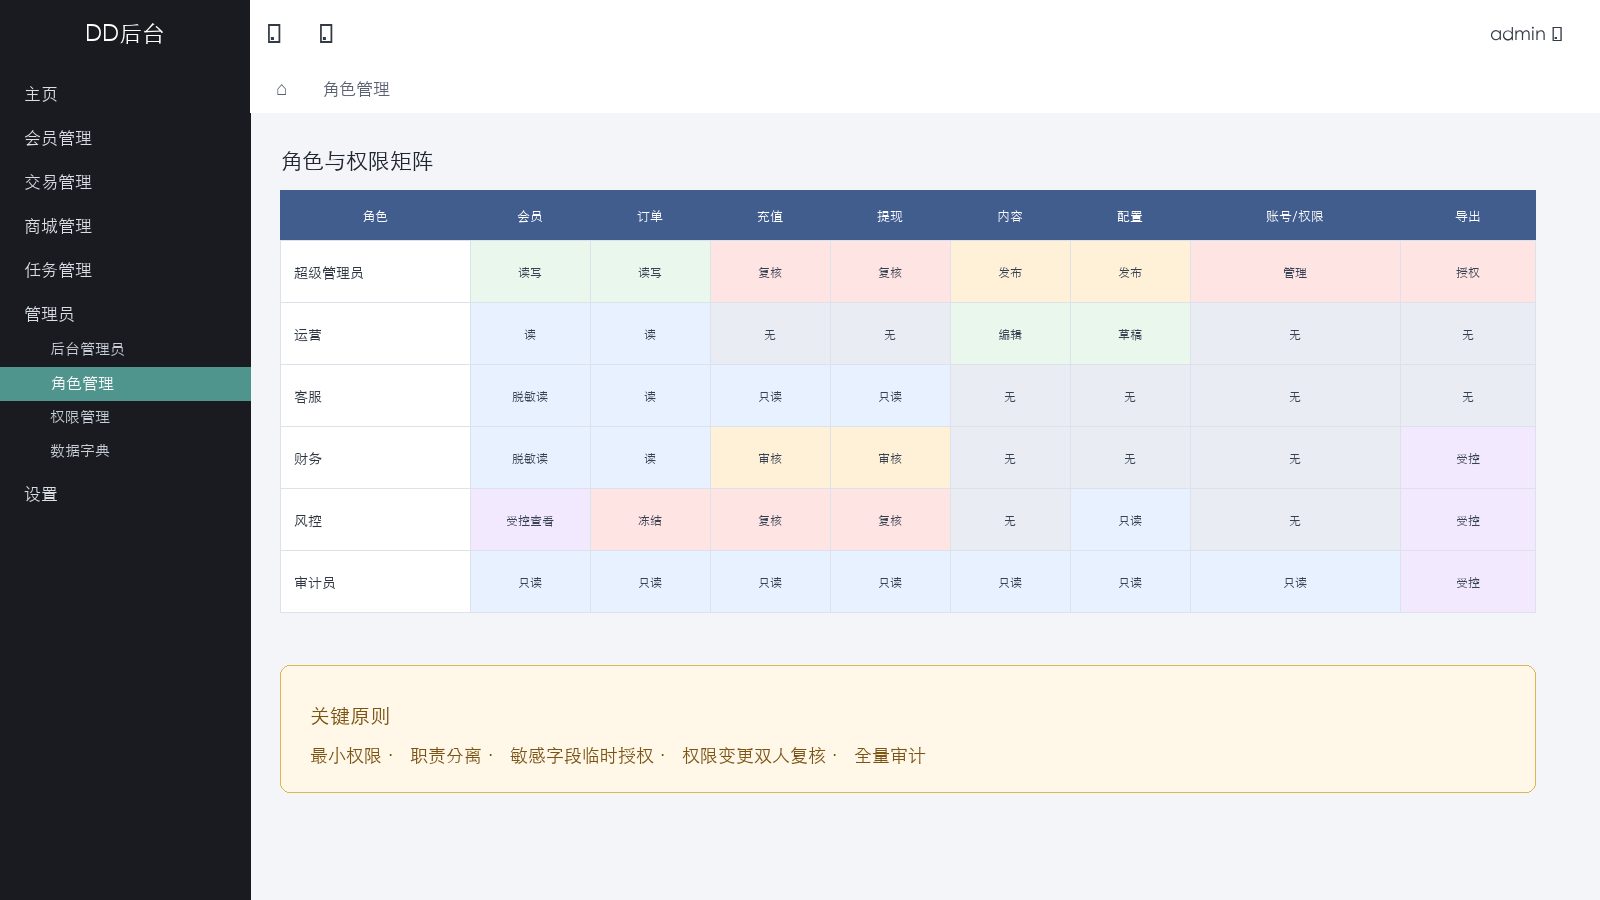Open 主页 in the sidebar
Viewport: 1600px width, 900px height.
(125, 94)
